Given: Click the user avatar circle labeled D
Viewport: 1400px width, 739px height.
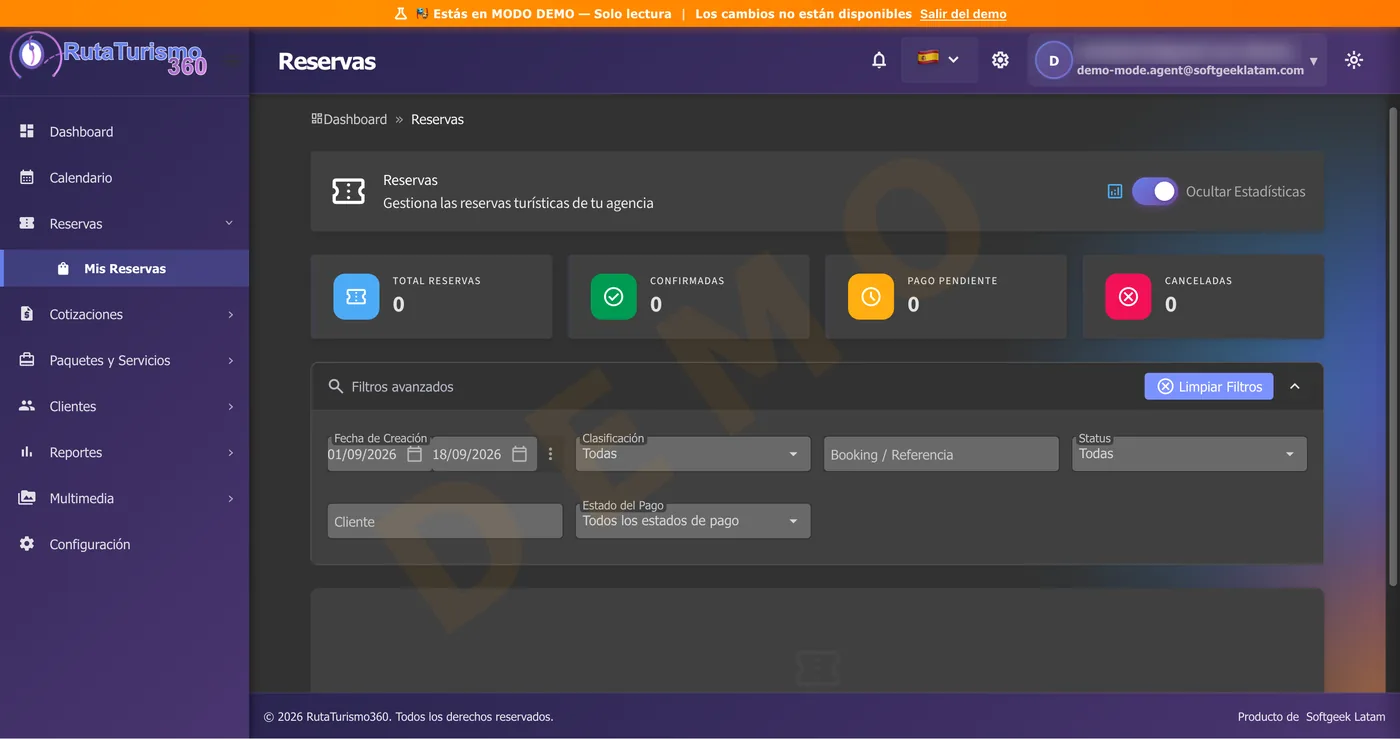Looking at the screenshot, I should (1054, 60).
